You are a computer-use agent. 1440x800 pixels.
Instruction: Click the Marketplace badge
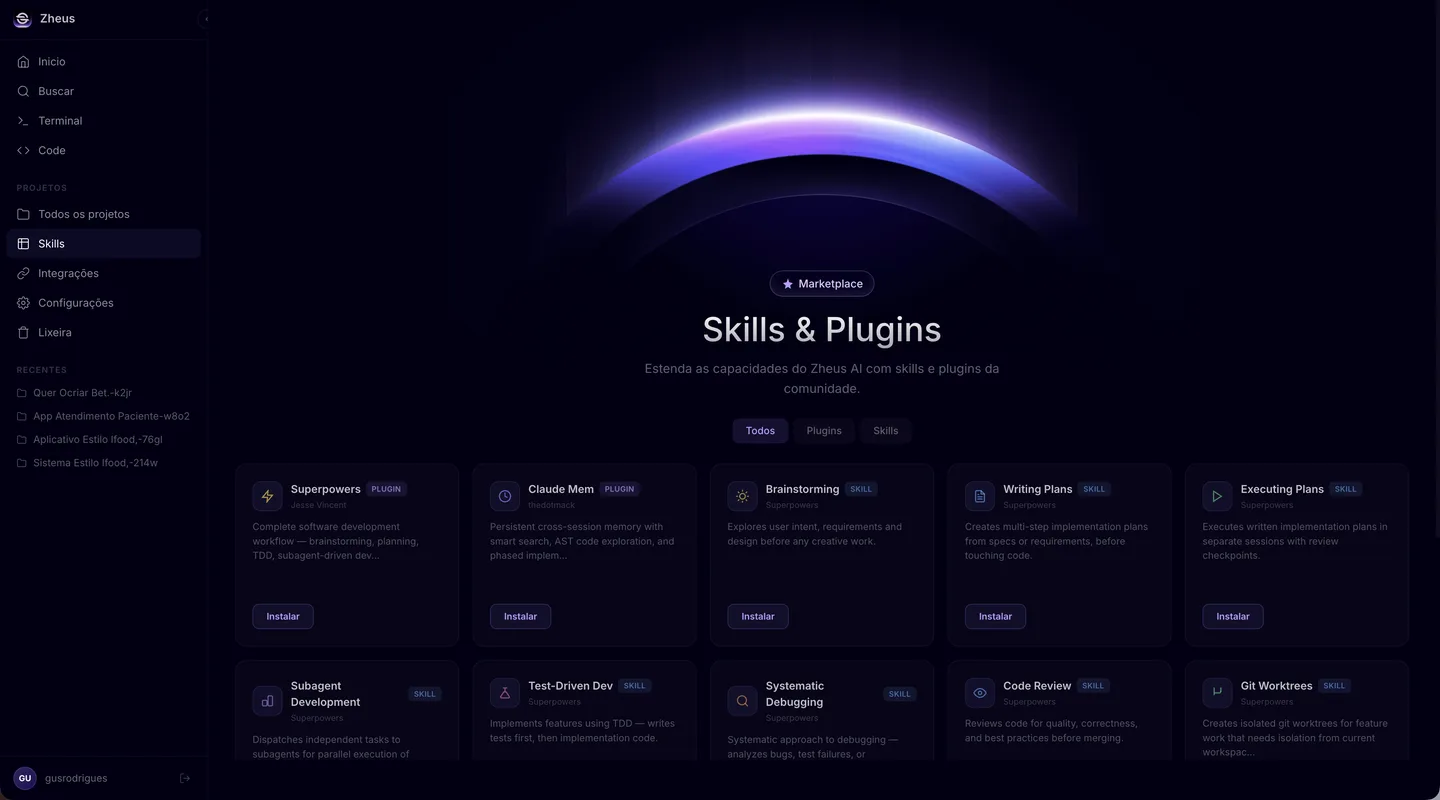click(x=822, y=284)
